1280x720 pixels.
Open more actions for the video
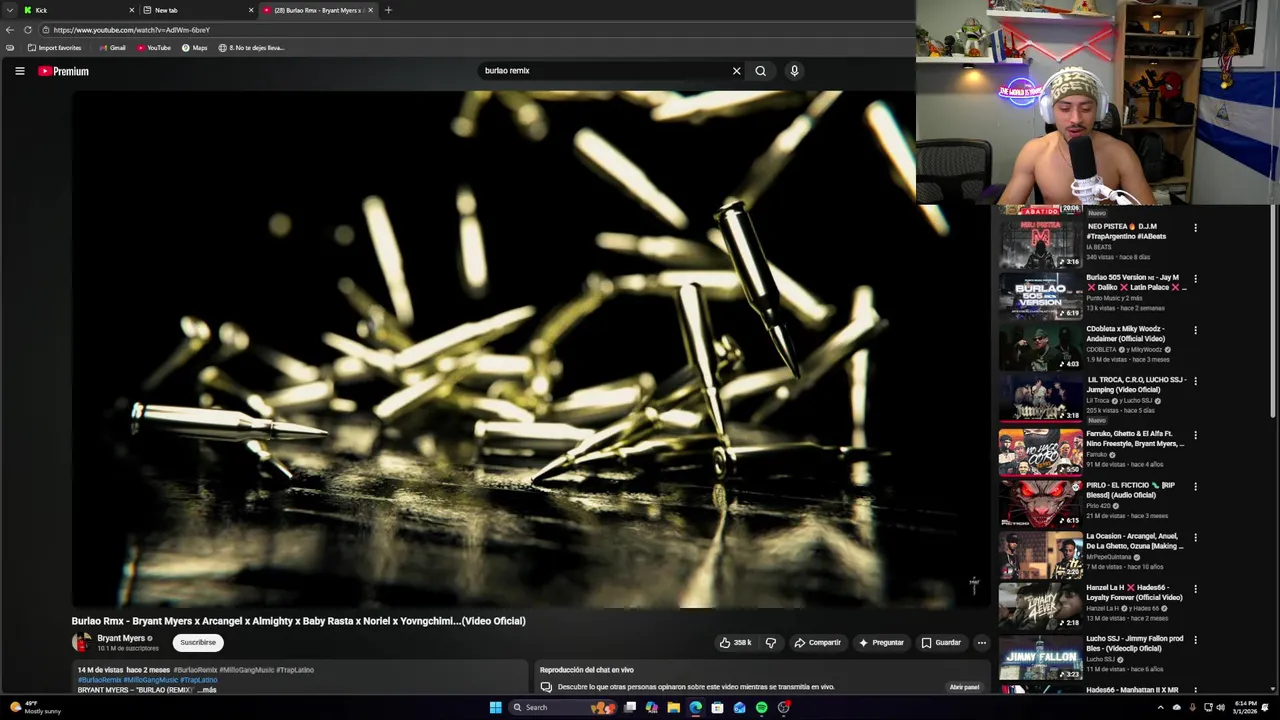pyautogui.click(x=982, y=643)
